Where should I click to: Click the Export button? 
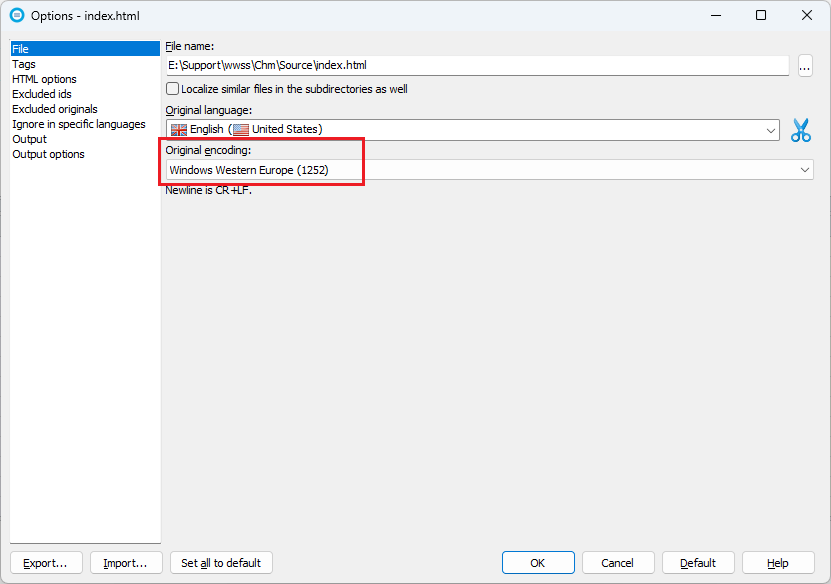[46, 562]
